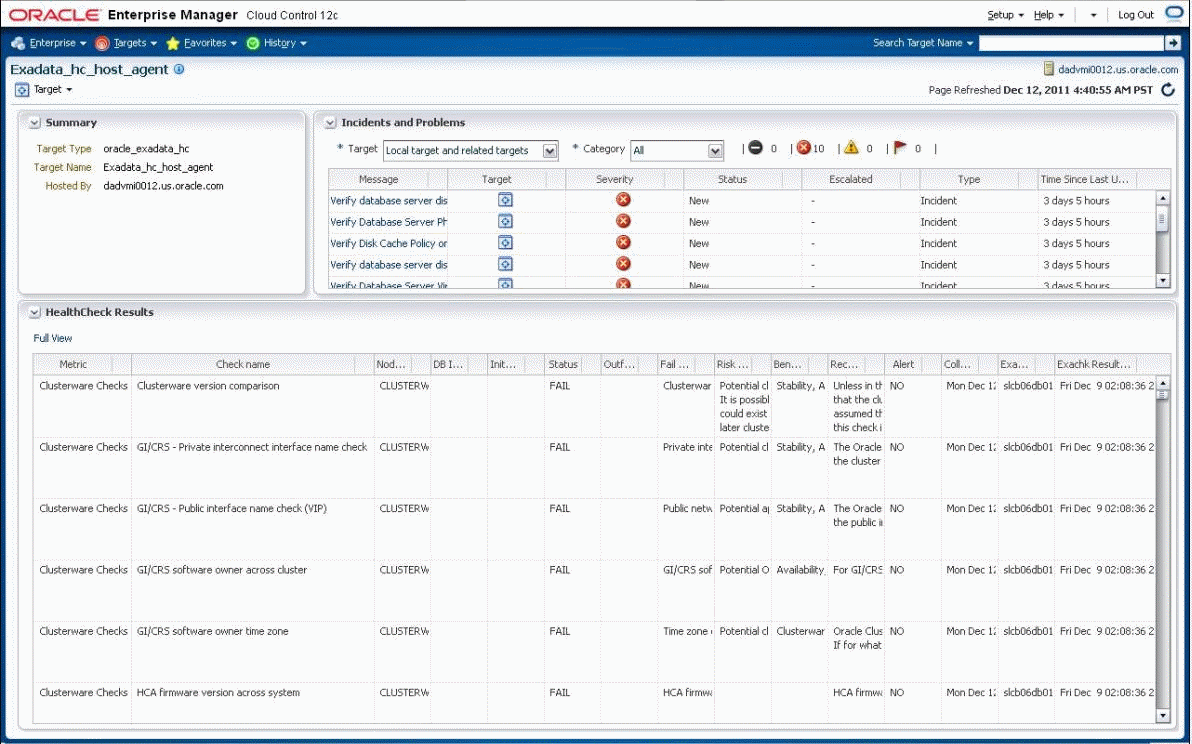The width and height of the screenshot is (1192, 744).
Task: Open the Full View link
Action: [x=52, y=338]
